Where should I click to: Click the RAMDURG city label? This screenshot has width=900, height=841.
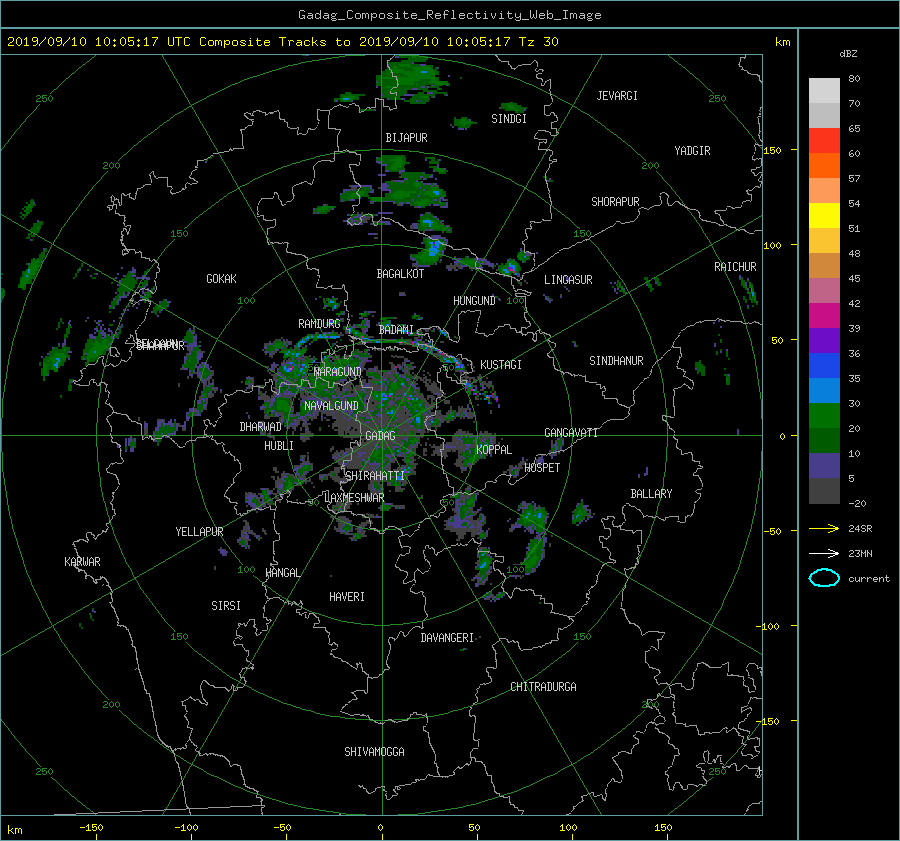point(319,324)
